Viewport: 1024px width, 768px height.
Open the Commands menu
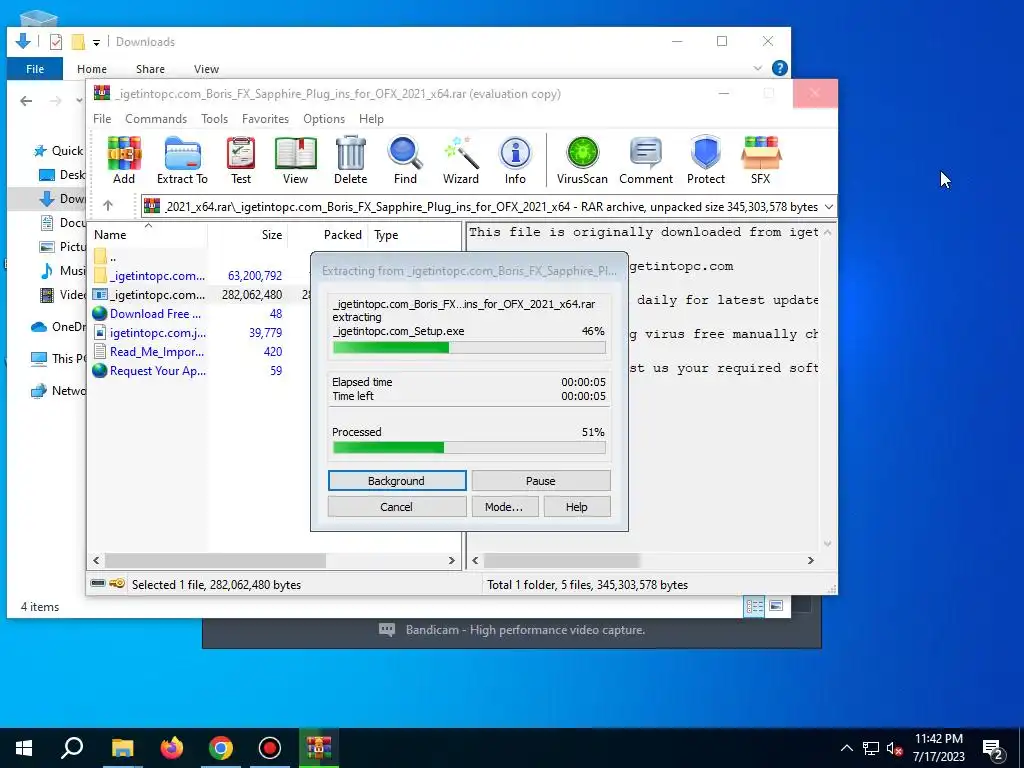click(x=156, y=119)
